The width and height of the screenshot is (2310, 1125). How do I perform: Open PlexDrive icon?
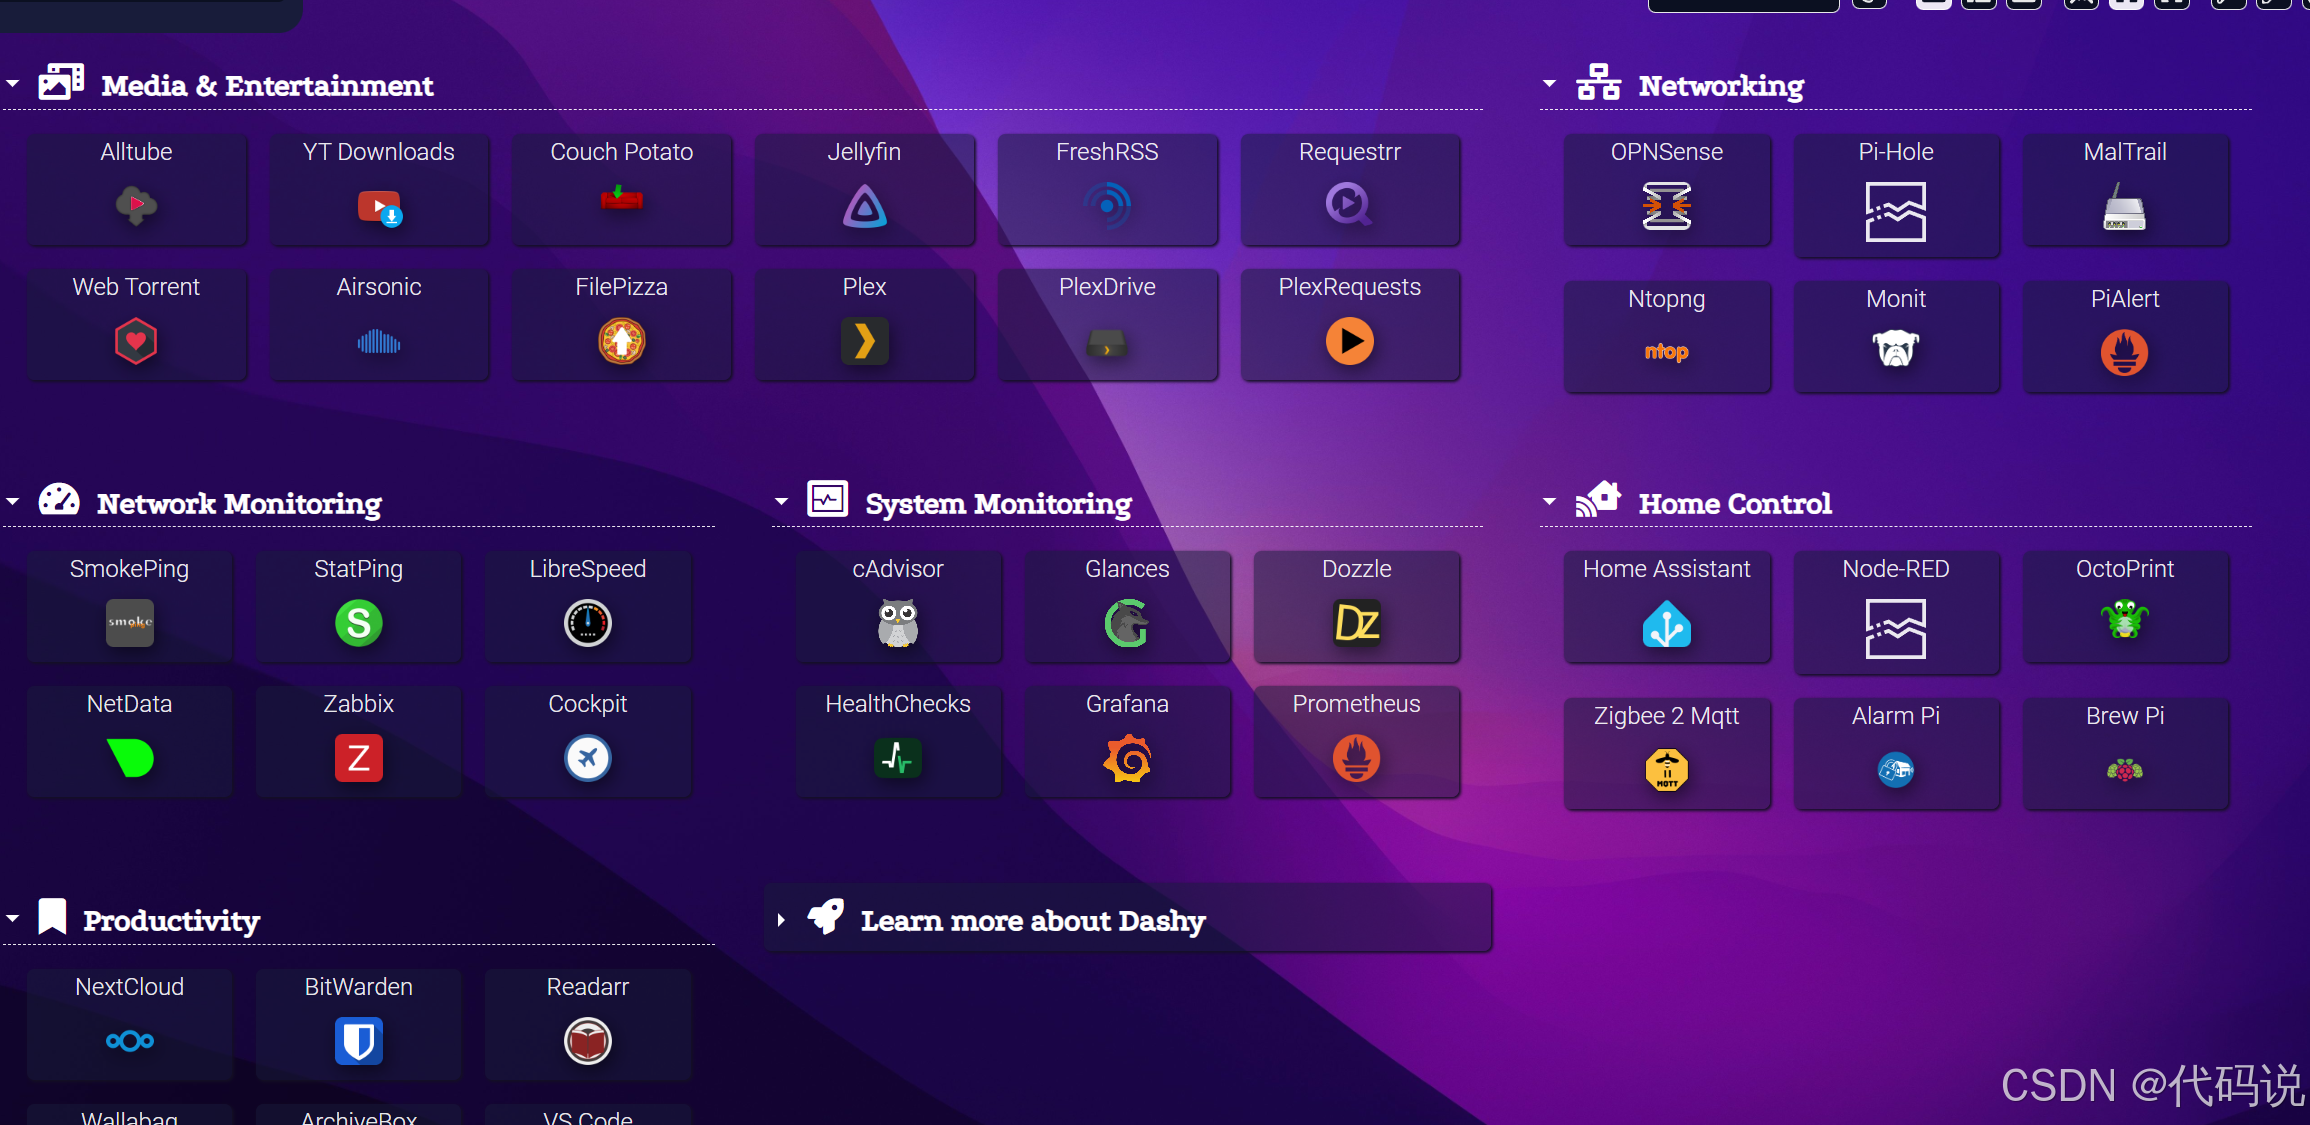click(x=1107, y=343)
